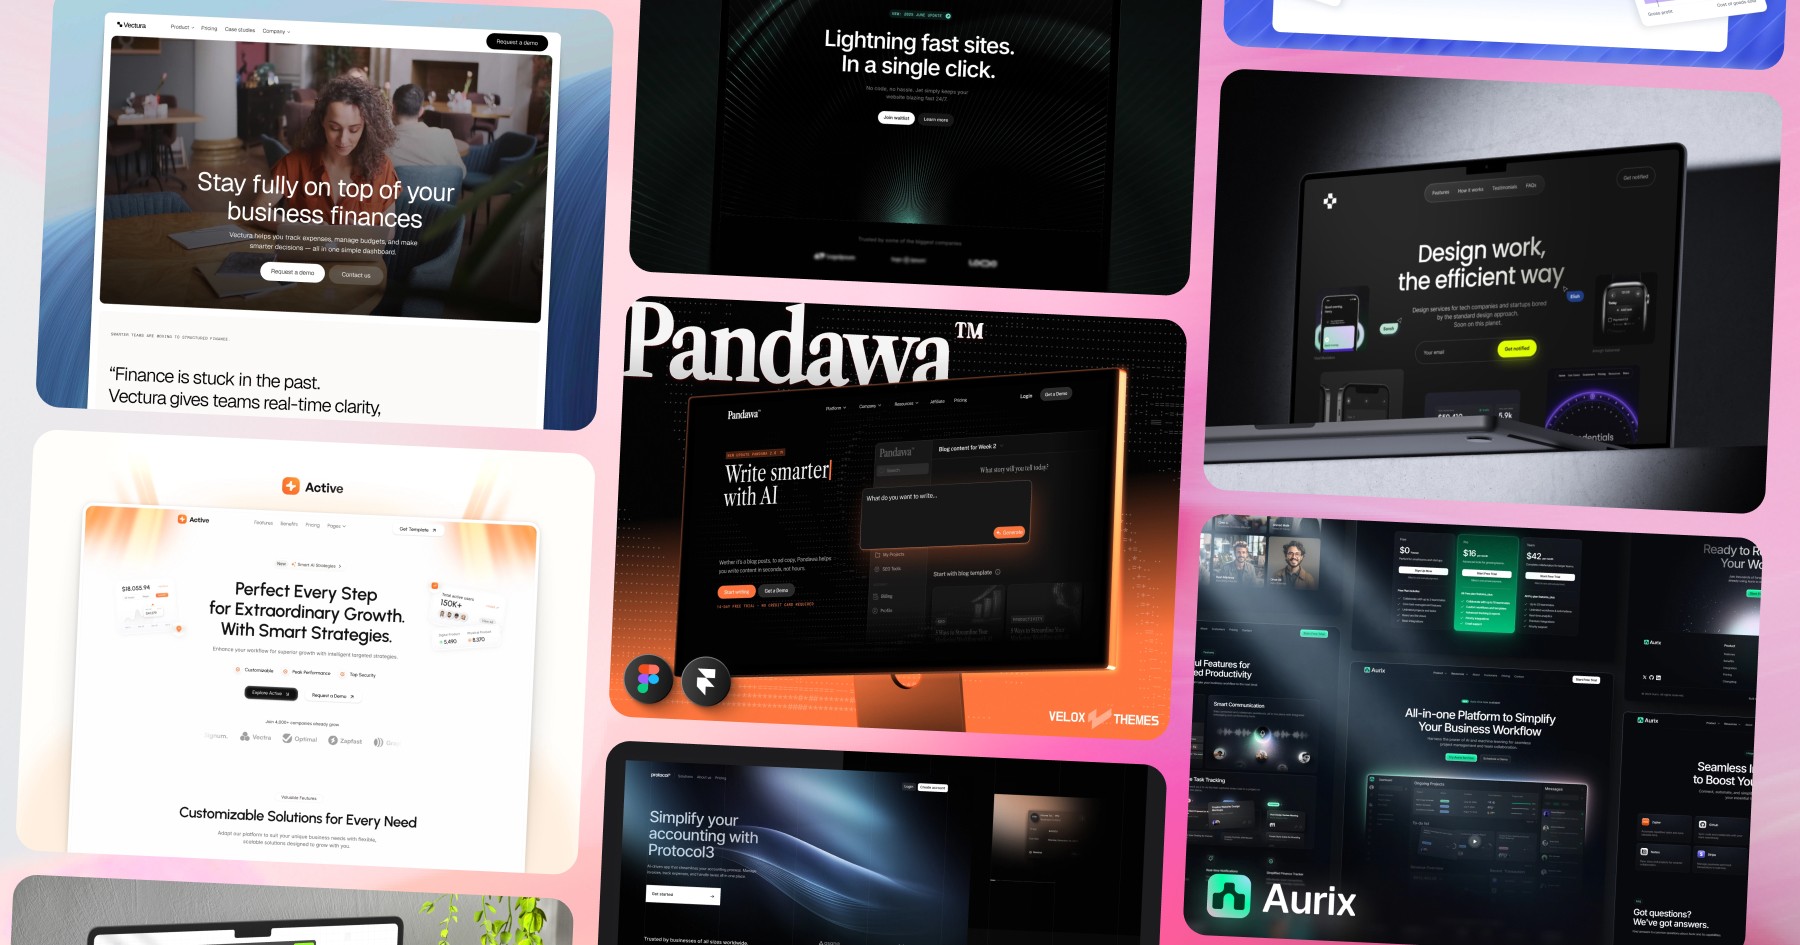The image size is (1800, 945).
Task: Click the large orange Active logo icon
Action: click(x=291, y=486)
